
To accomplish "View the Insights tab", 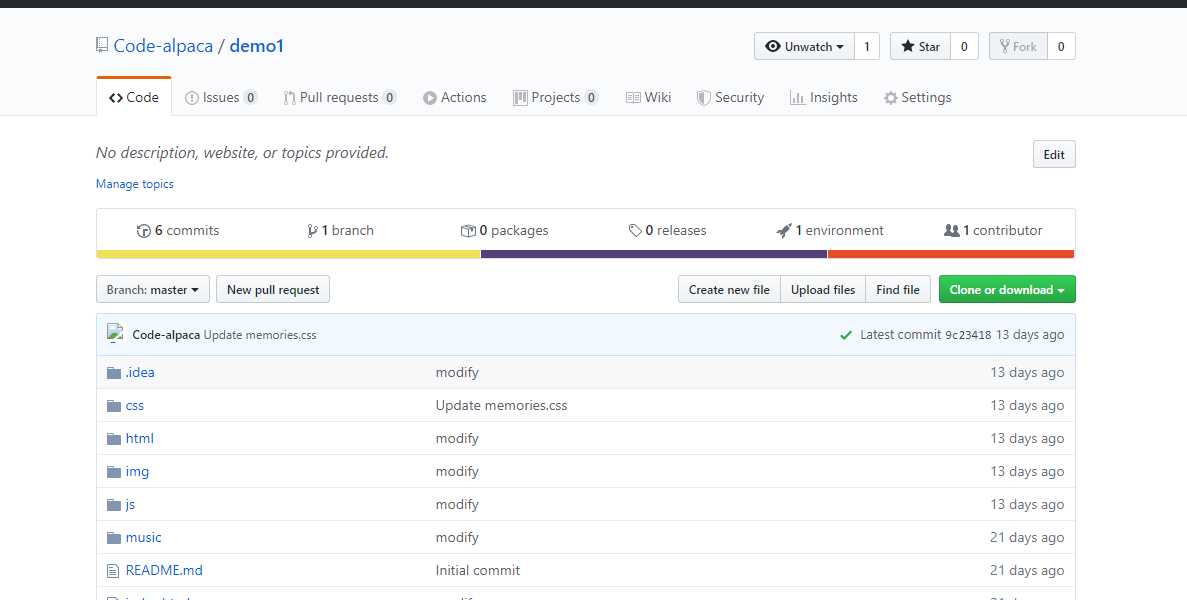I will tap(824, 98).
